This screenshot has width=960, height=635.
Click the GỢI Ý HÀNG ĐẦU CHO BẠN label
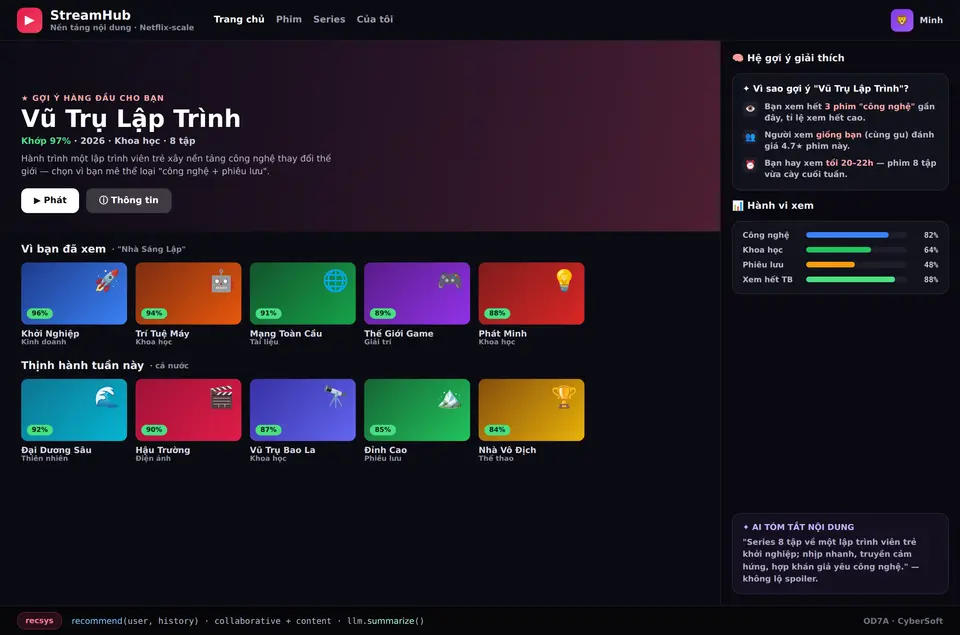pos(92,97)
